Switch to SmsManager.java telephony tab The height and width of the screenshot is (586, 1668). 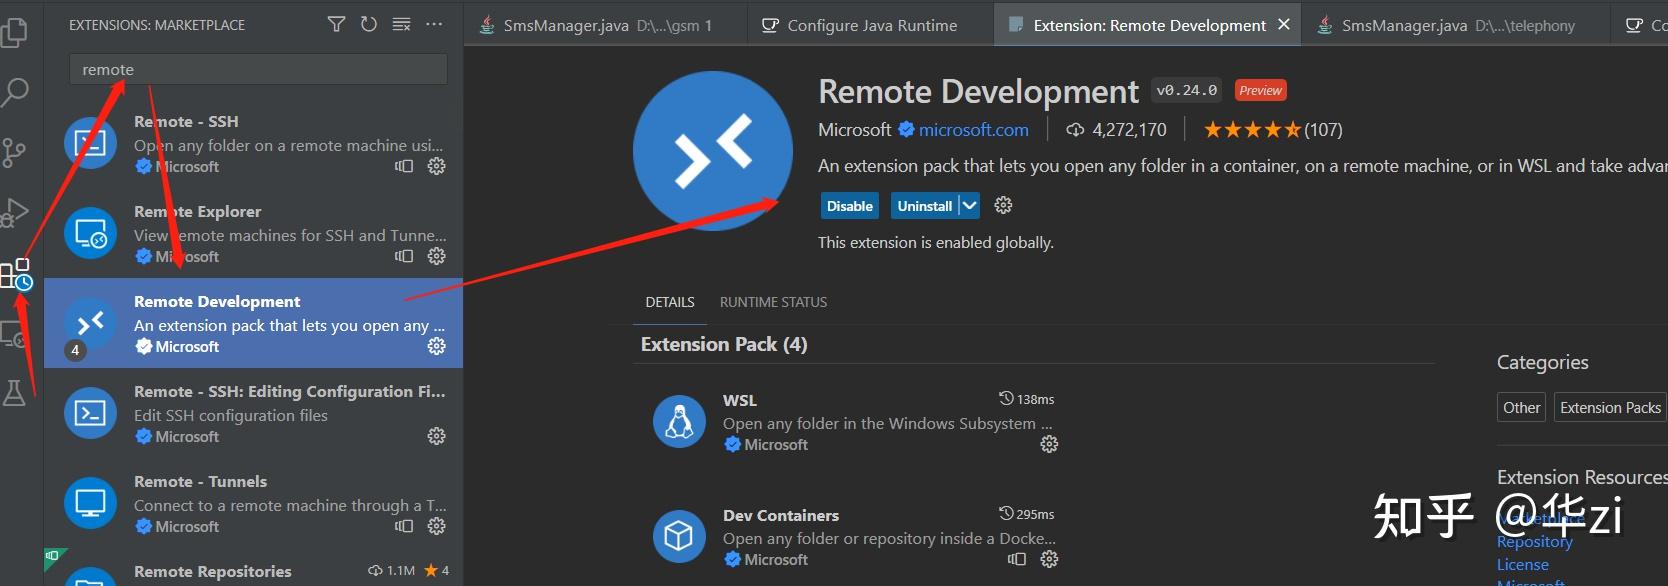tap(1456, 25)
